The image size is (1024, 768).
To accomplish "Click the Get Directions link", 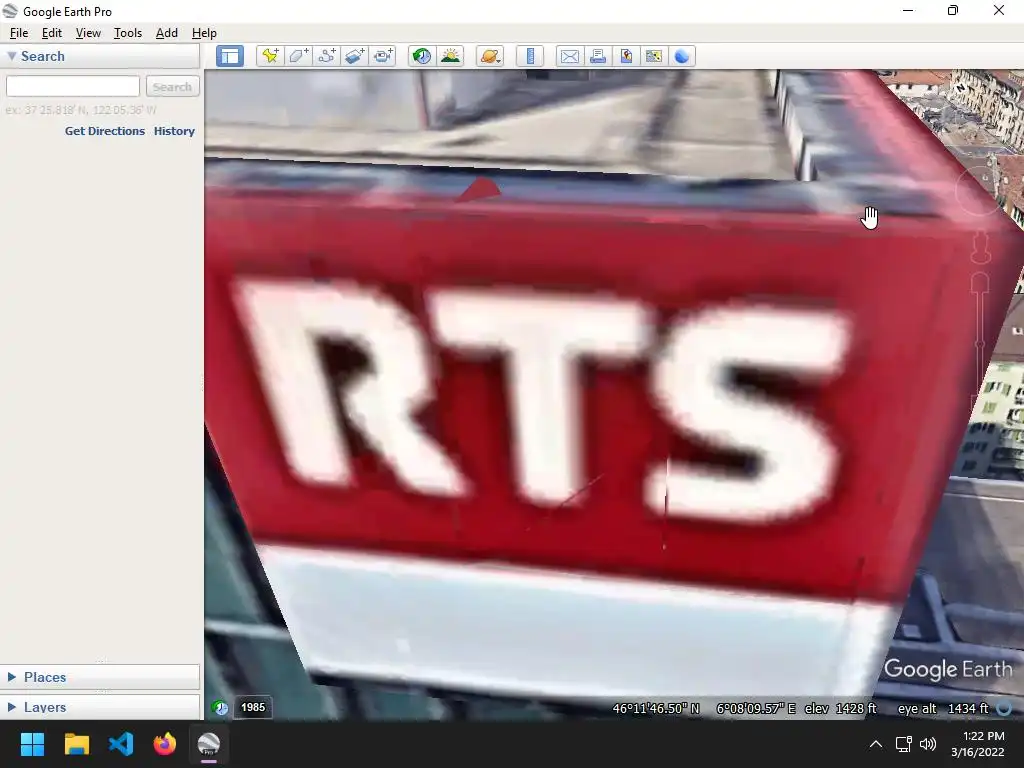I will (104, 131).
